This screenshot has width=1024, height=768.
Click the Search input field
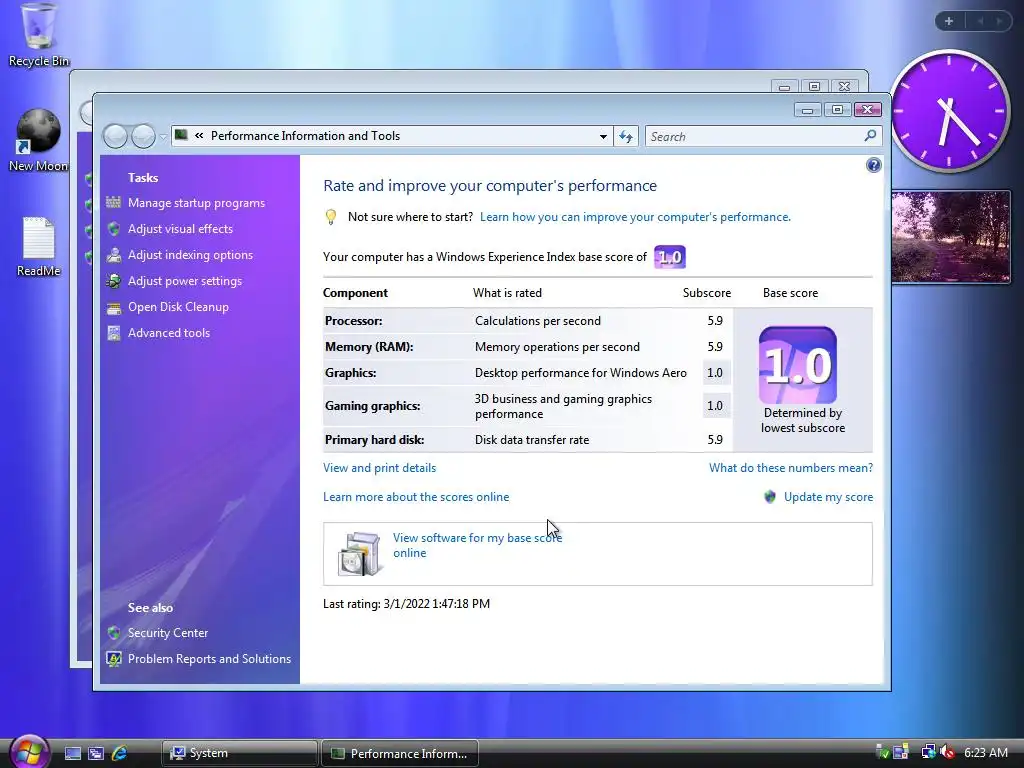(x=754, y=136)
